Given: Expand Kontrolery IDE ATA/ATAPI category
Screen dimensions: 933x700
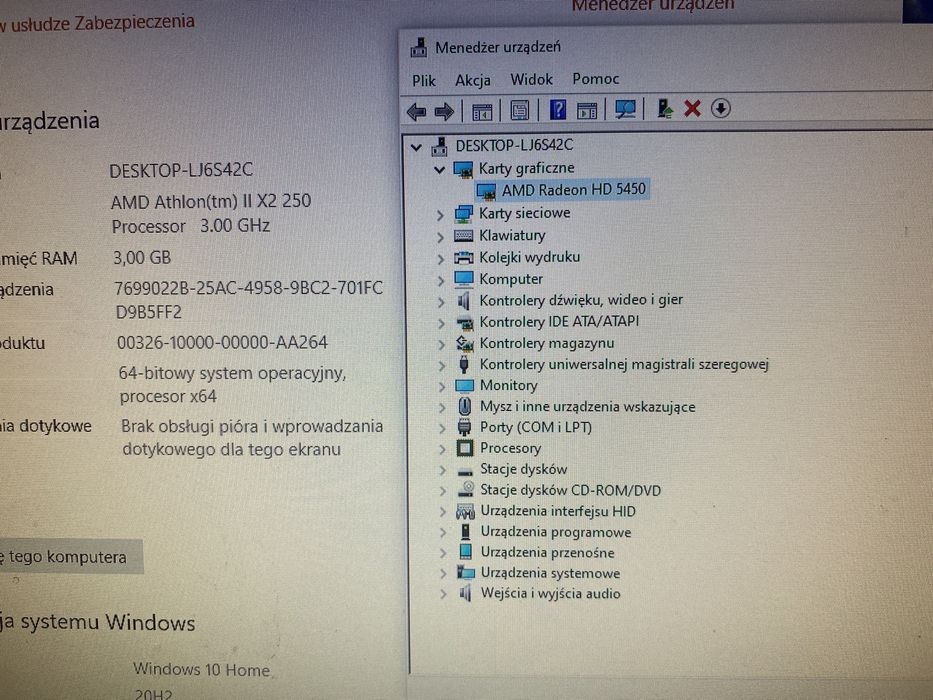Looking at the screenshot, I should [x=441, y=323].
